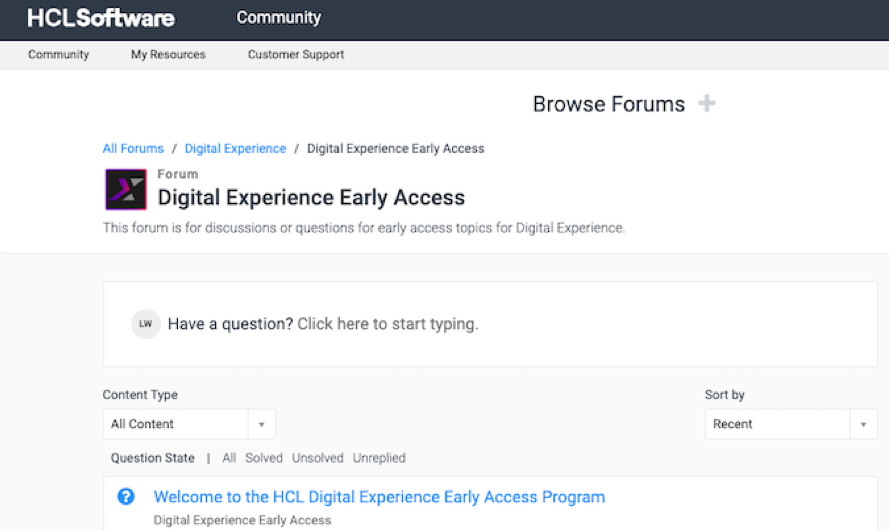Go to All Forums breadcrumb link
889x531 pixels.
tap(133, 148)
